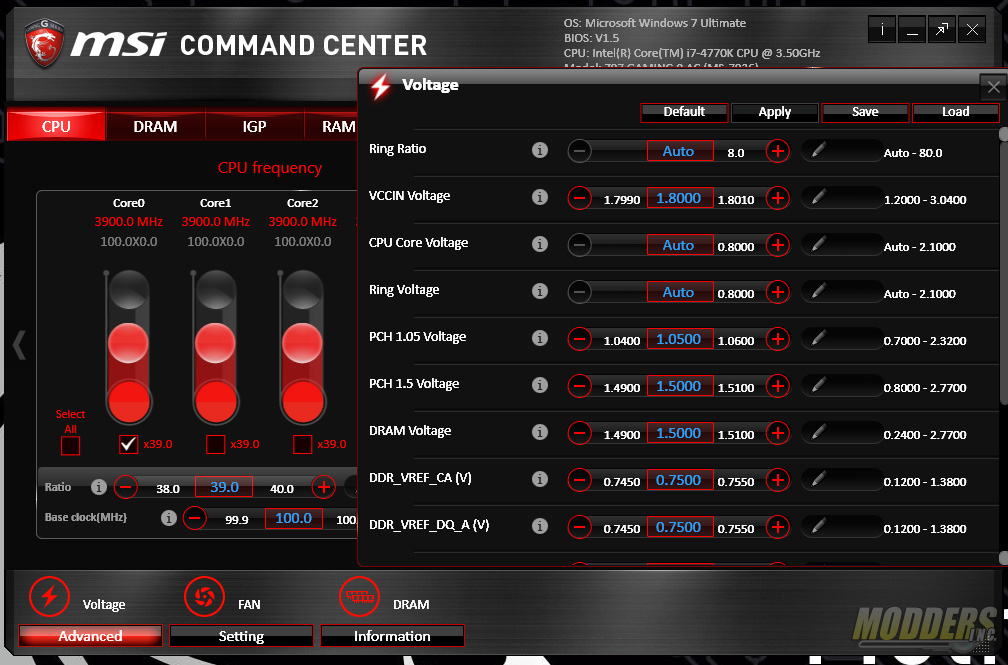Open the Information section
Image resolution: width=1008 pixels, height=665 pixels.
[x=392, y=635]
